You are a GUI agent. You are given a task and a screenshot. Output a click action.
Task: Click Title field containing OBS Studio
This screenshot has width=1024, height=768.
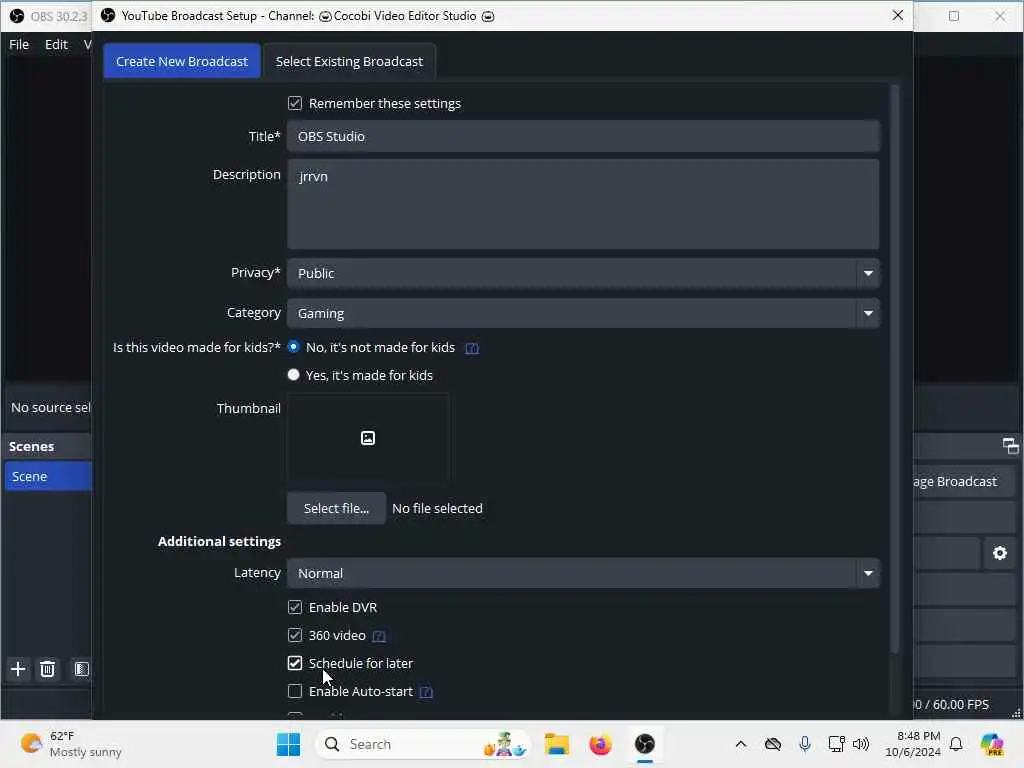583,136
